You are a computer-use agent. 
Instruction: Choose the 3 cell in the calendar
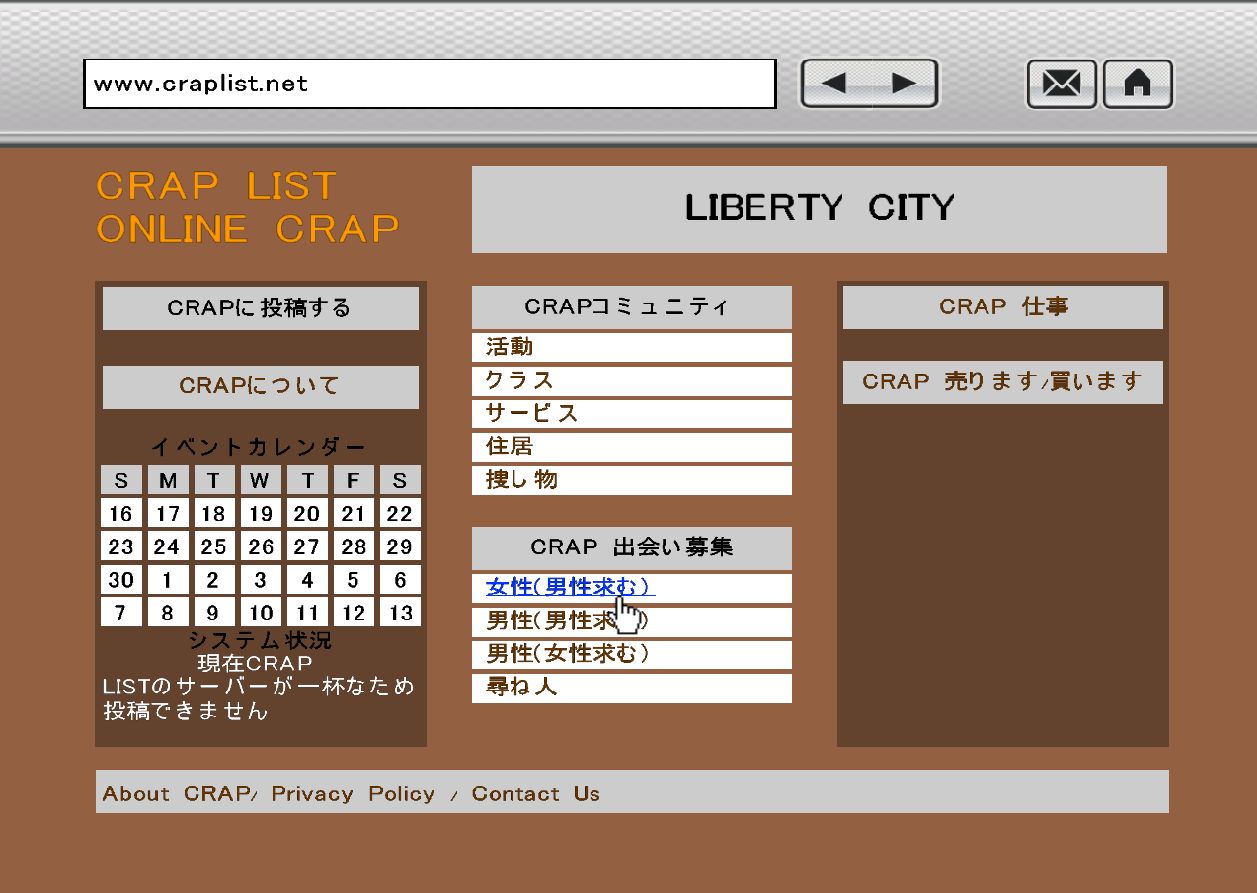[260, 580]
